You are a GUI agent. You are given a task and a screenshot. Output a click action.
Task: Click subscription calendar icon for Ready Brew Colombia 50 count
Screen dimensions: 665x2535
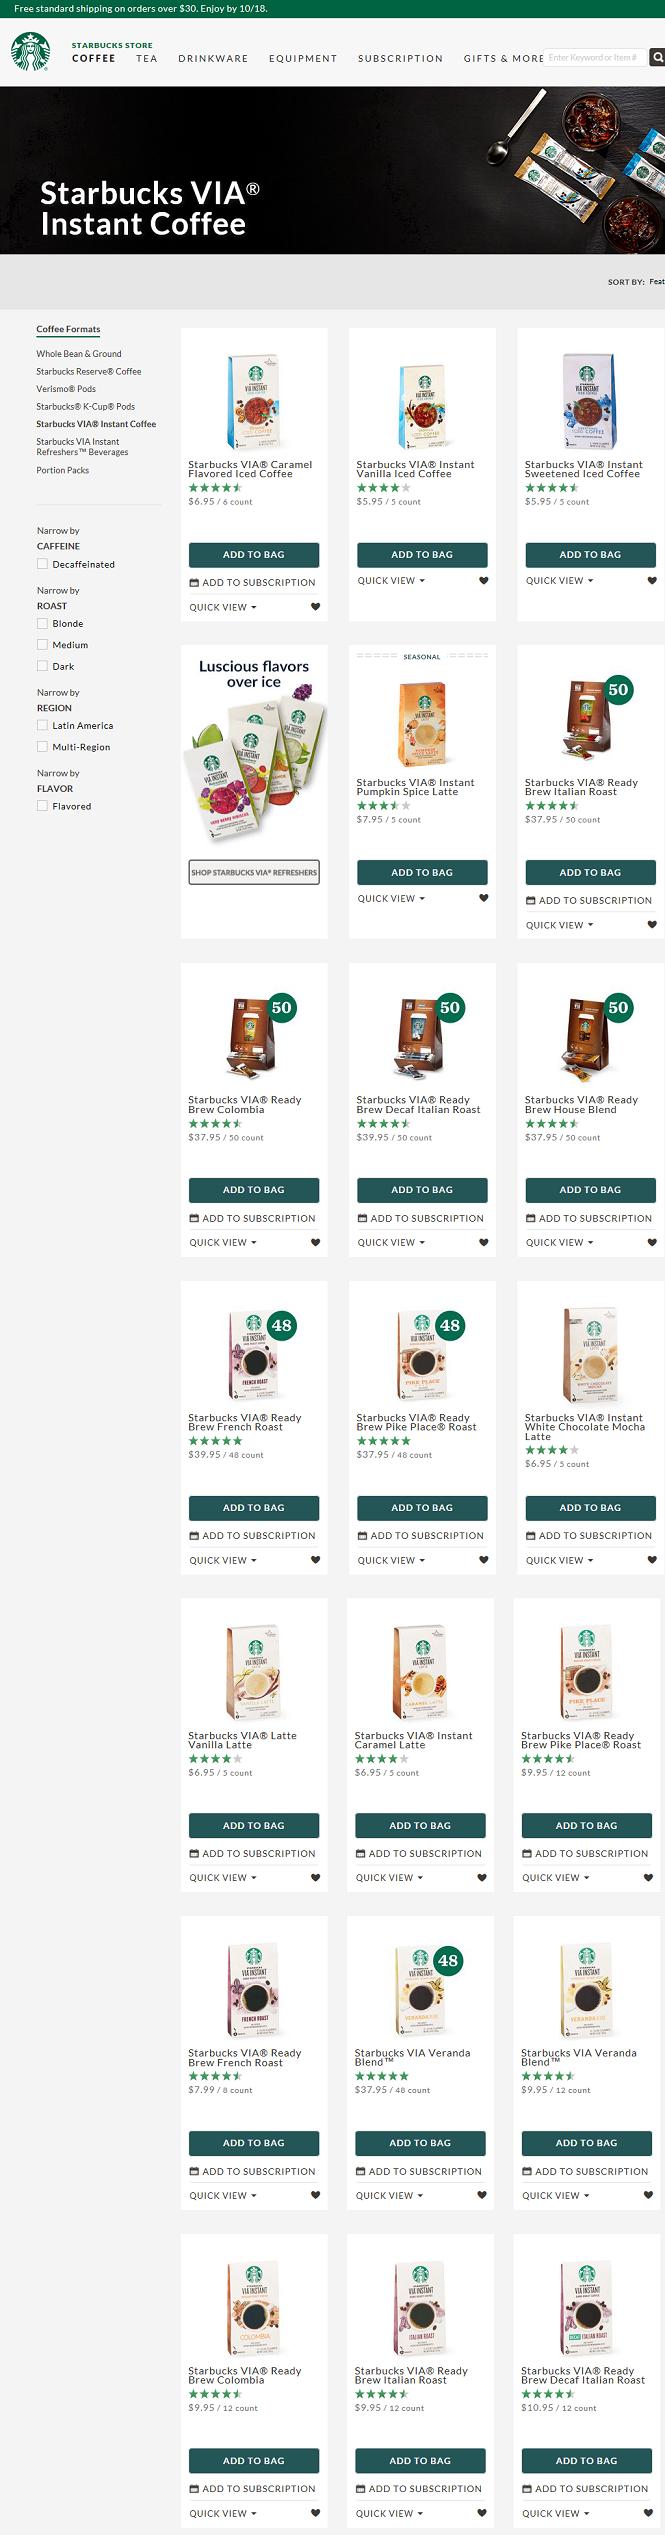194,1218
